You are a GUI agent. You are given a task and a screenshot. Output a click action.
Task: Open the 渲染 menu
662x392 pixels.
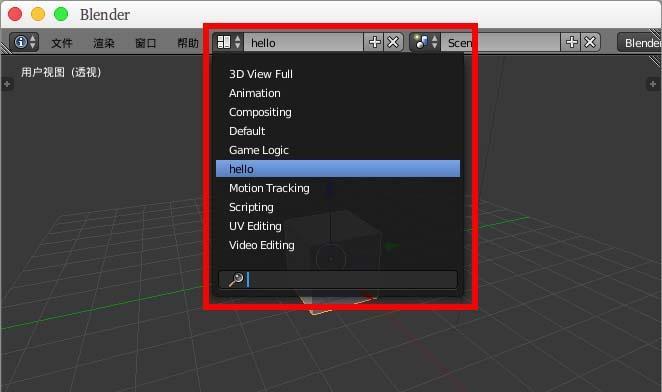104,43
